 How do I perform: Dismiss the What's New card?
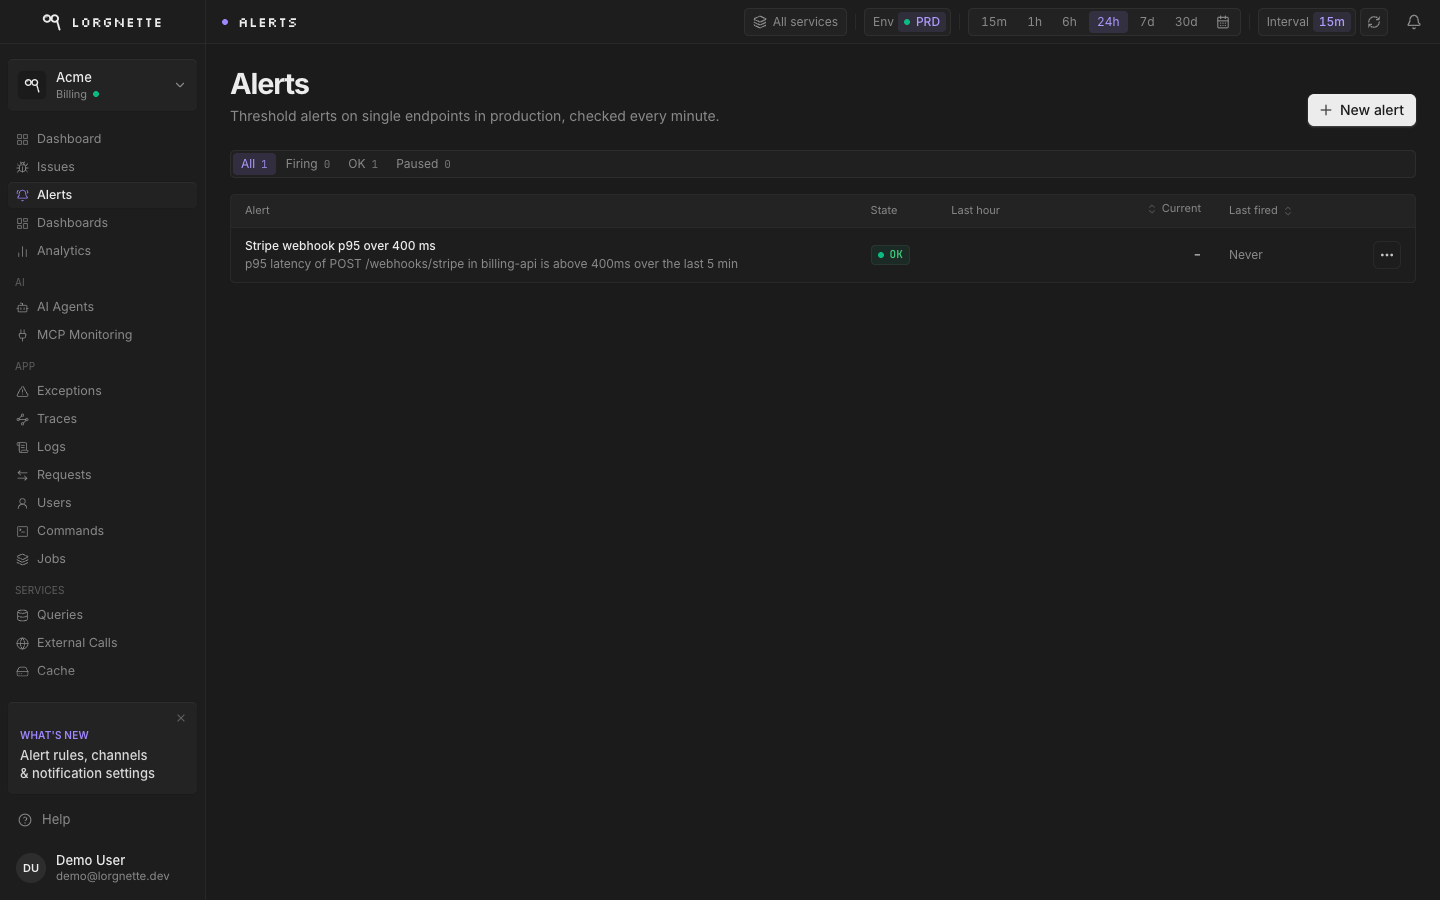coord(181,718)
